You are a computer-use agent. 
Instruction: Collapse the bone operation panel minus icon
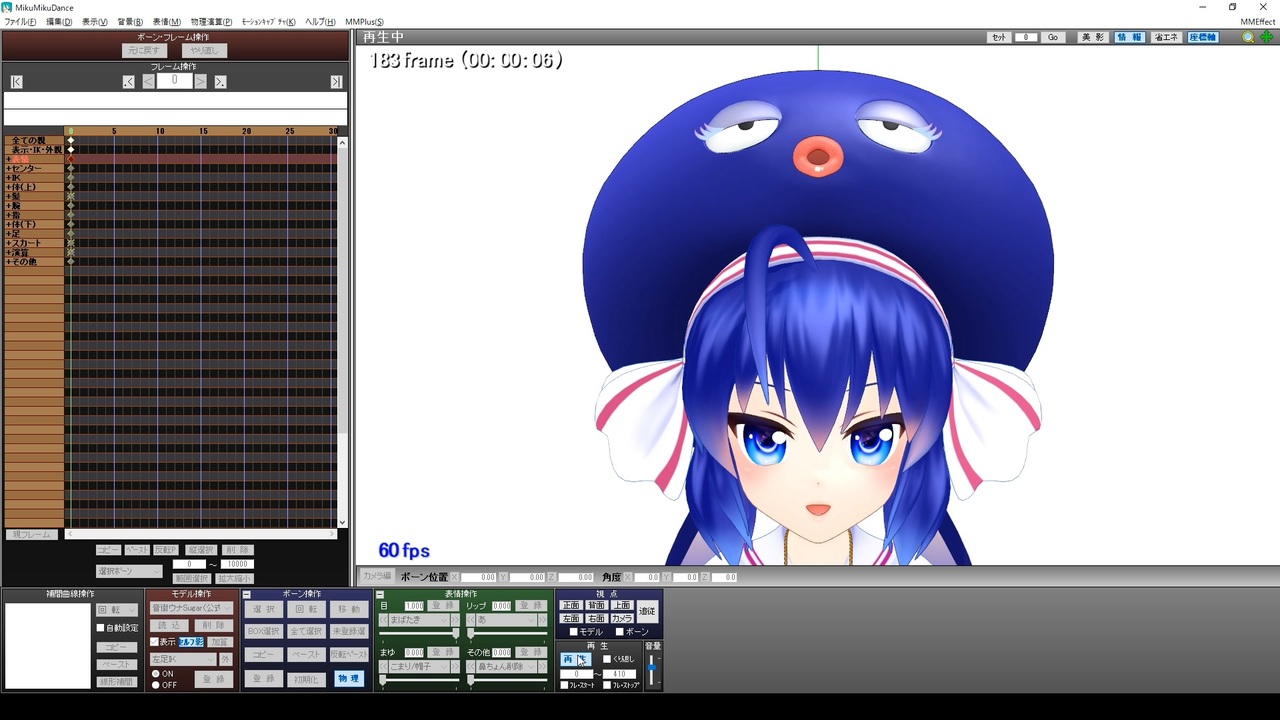point(247,595)
